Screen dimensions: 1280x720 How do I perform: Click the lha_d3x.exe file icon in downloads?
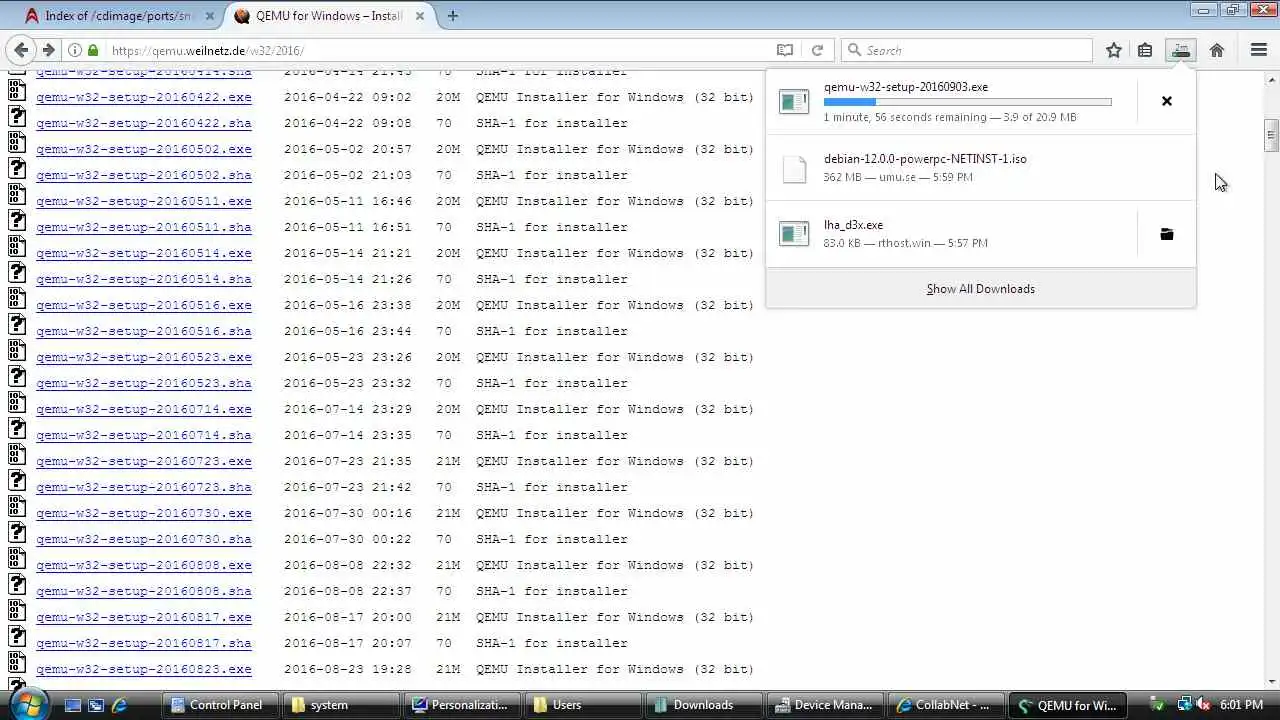pos(794,234)
